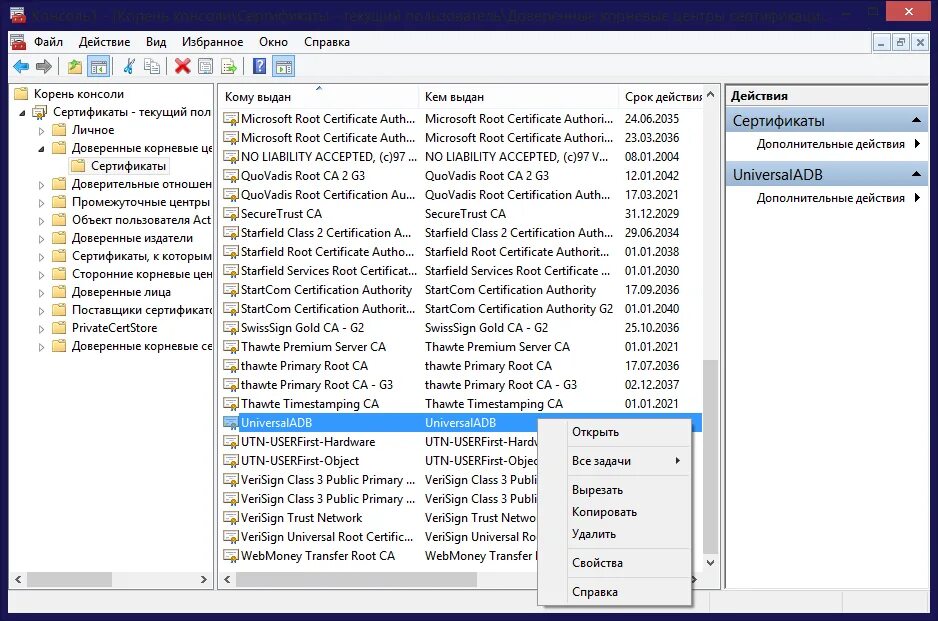Select NO LIABILITY ACCEPTED certificate row
Screen dimensions: 938x621
click(x=461, y=157)
